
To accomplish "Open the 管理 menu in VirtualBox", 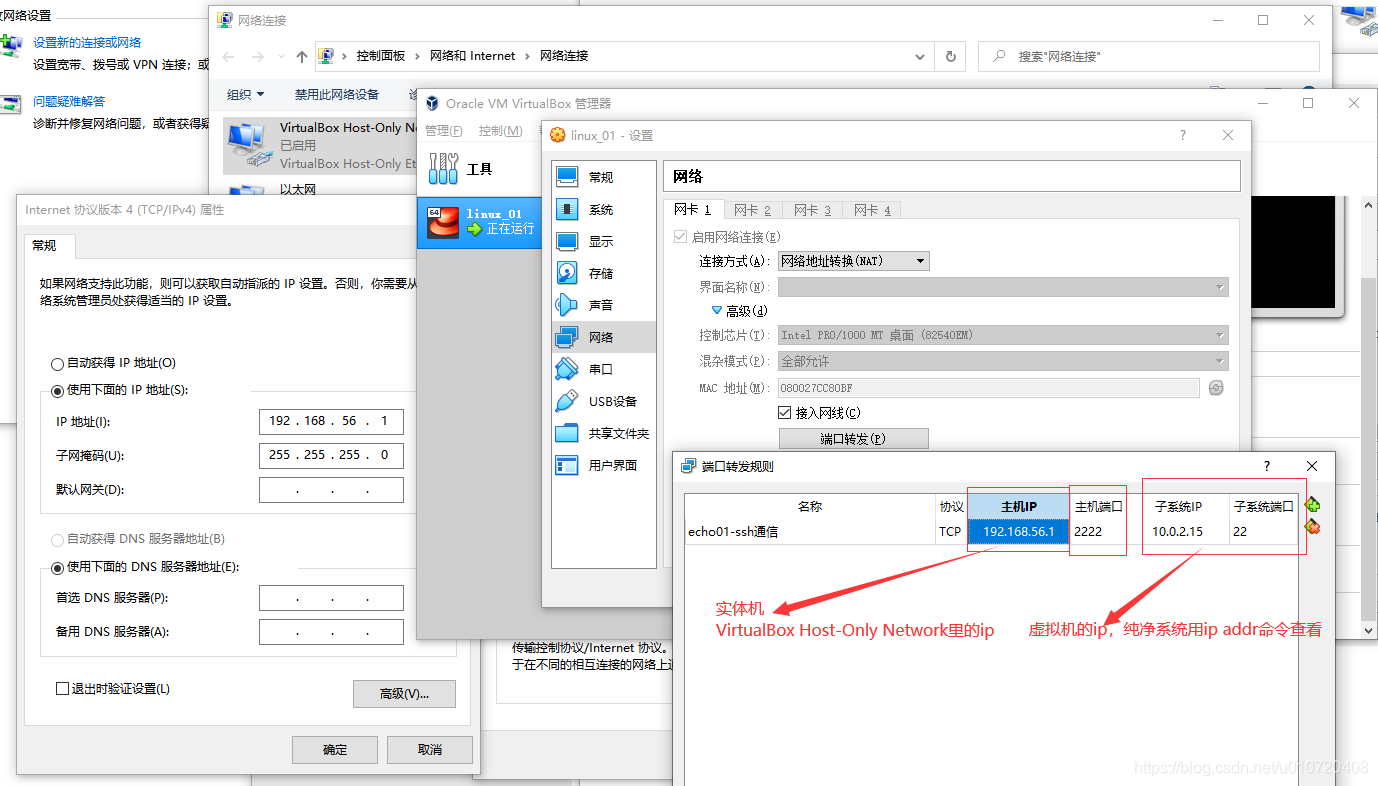I will coord(444,131).
